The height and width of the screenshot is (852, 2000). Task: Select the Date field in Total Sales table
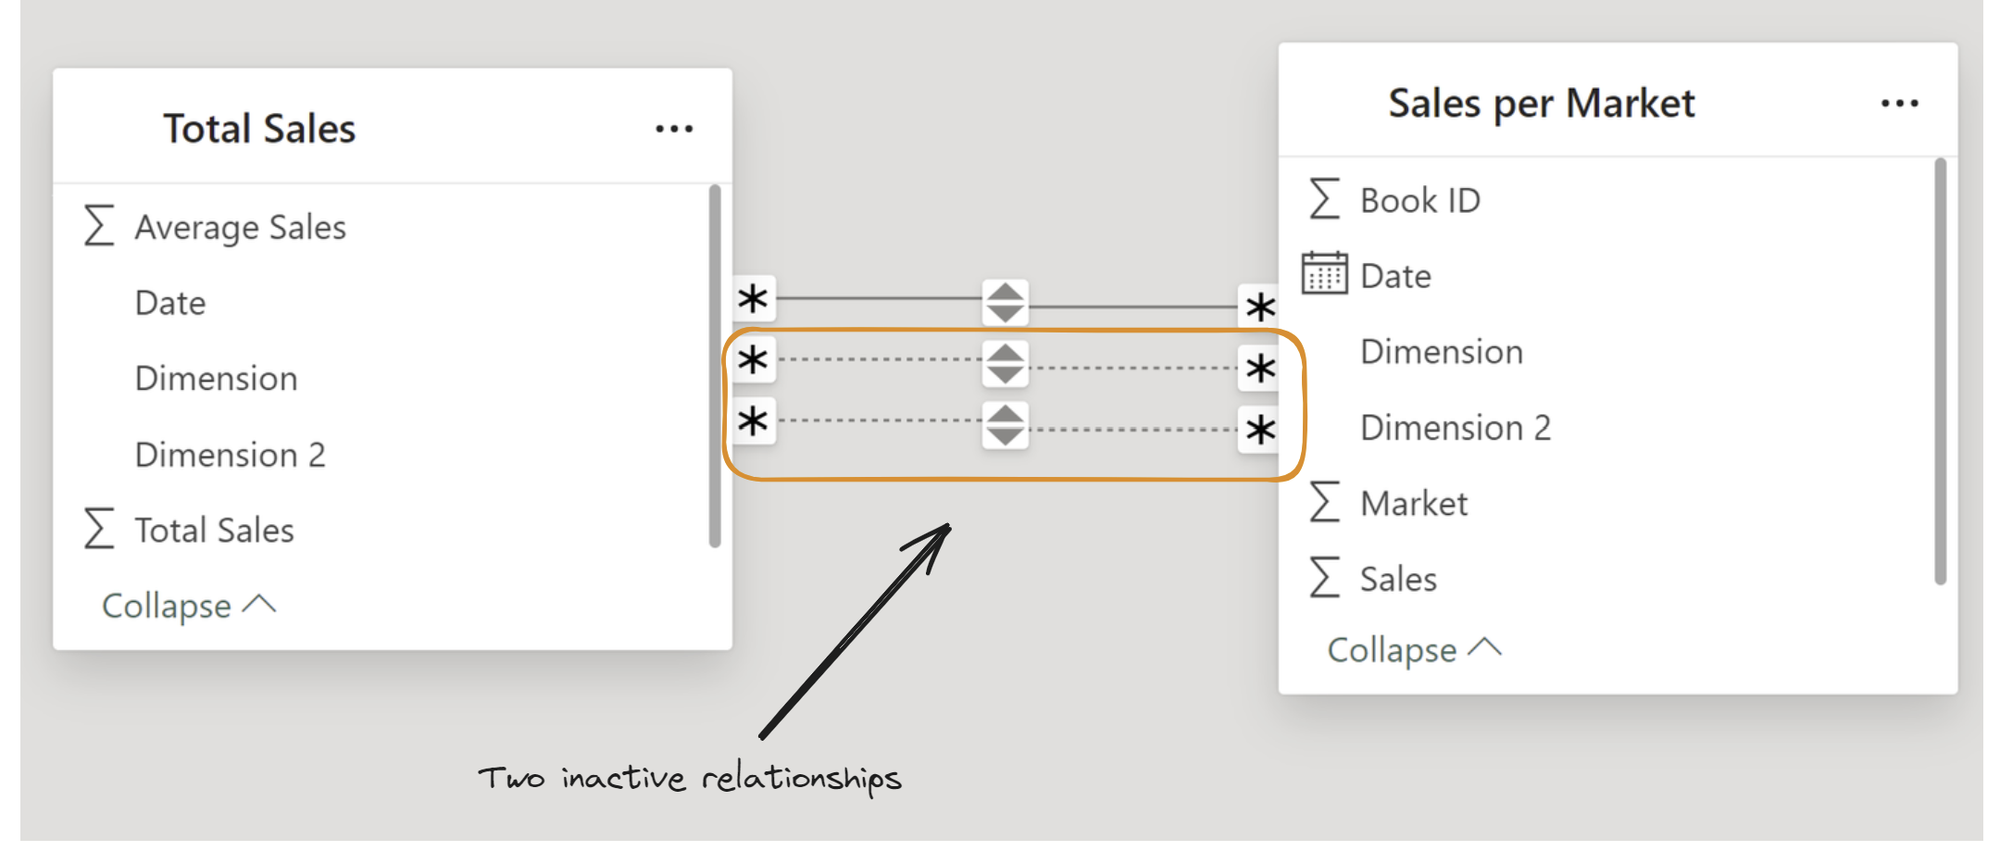(170, 303)
